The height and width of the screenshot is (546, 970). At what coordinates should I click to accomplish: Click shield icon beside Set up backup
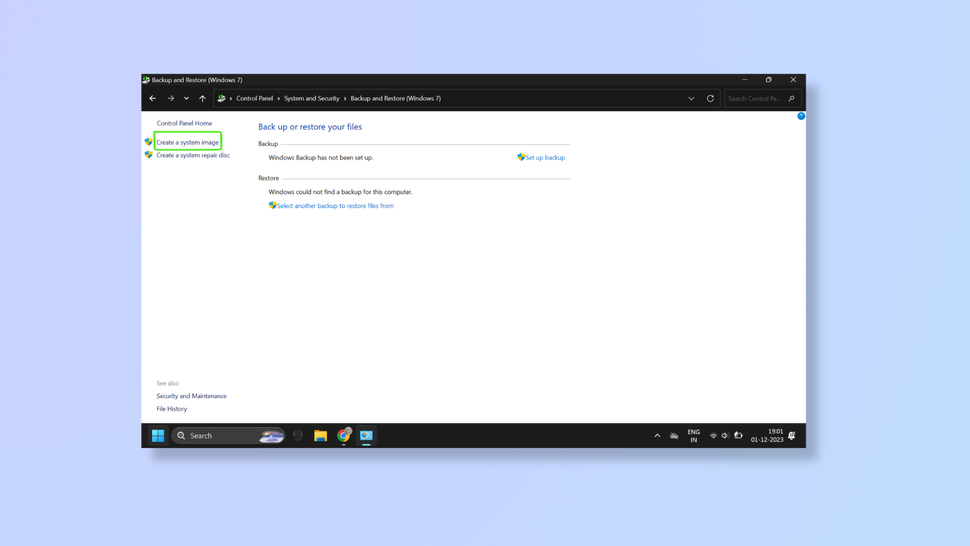click(521, 157)
